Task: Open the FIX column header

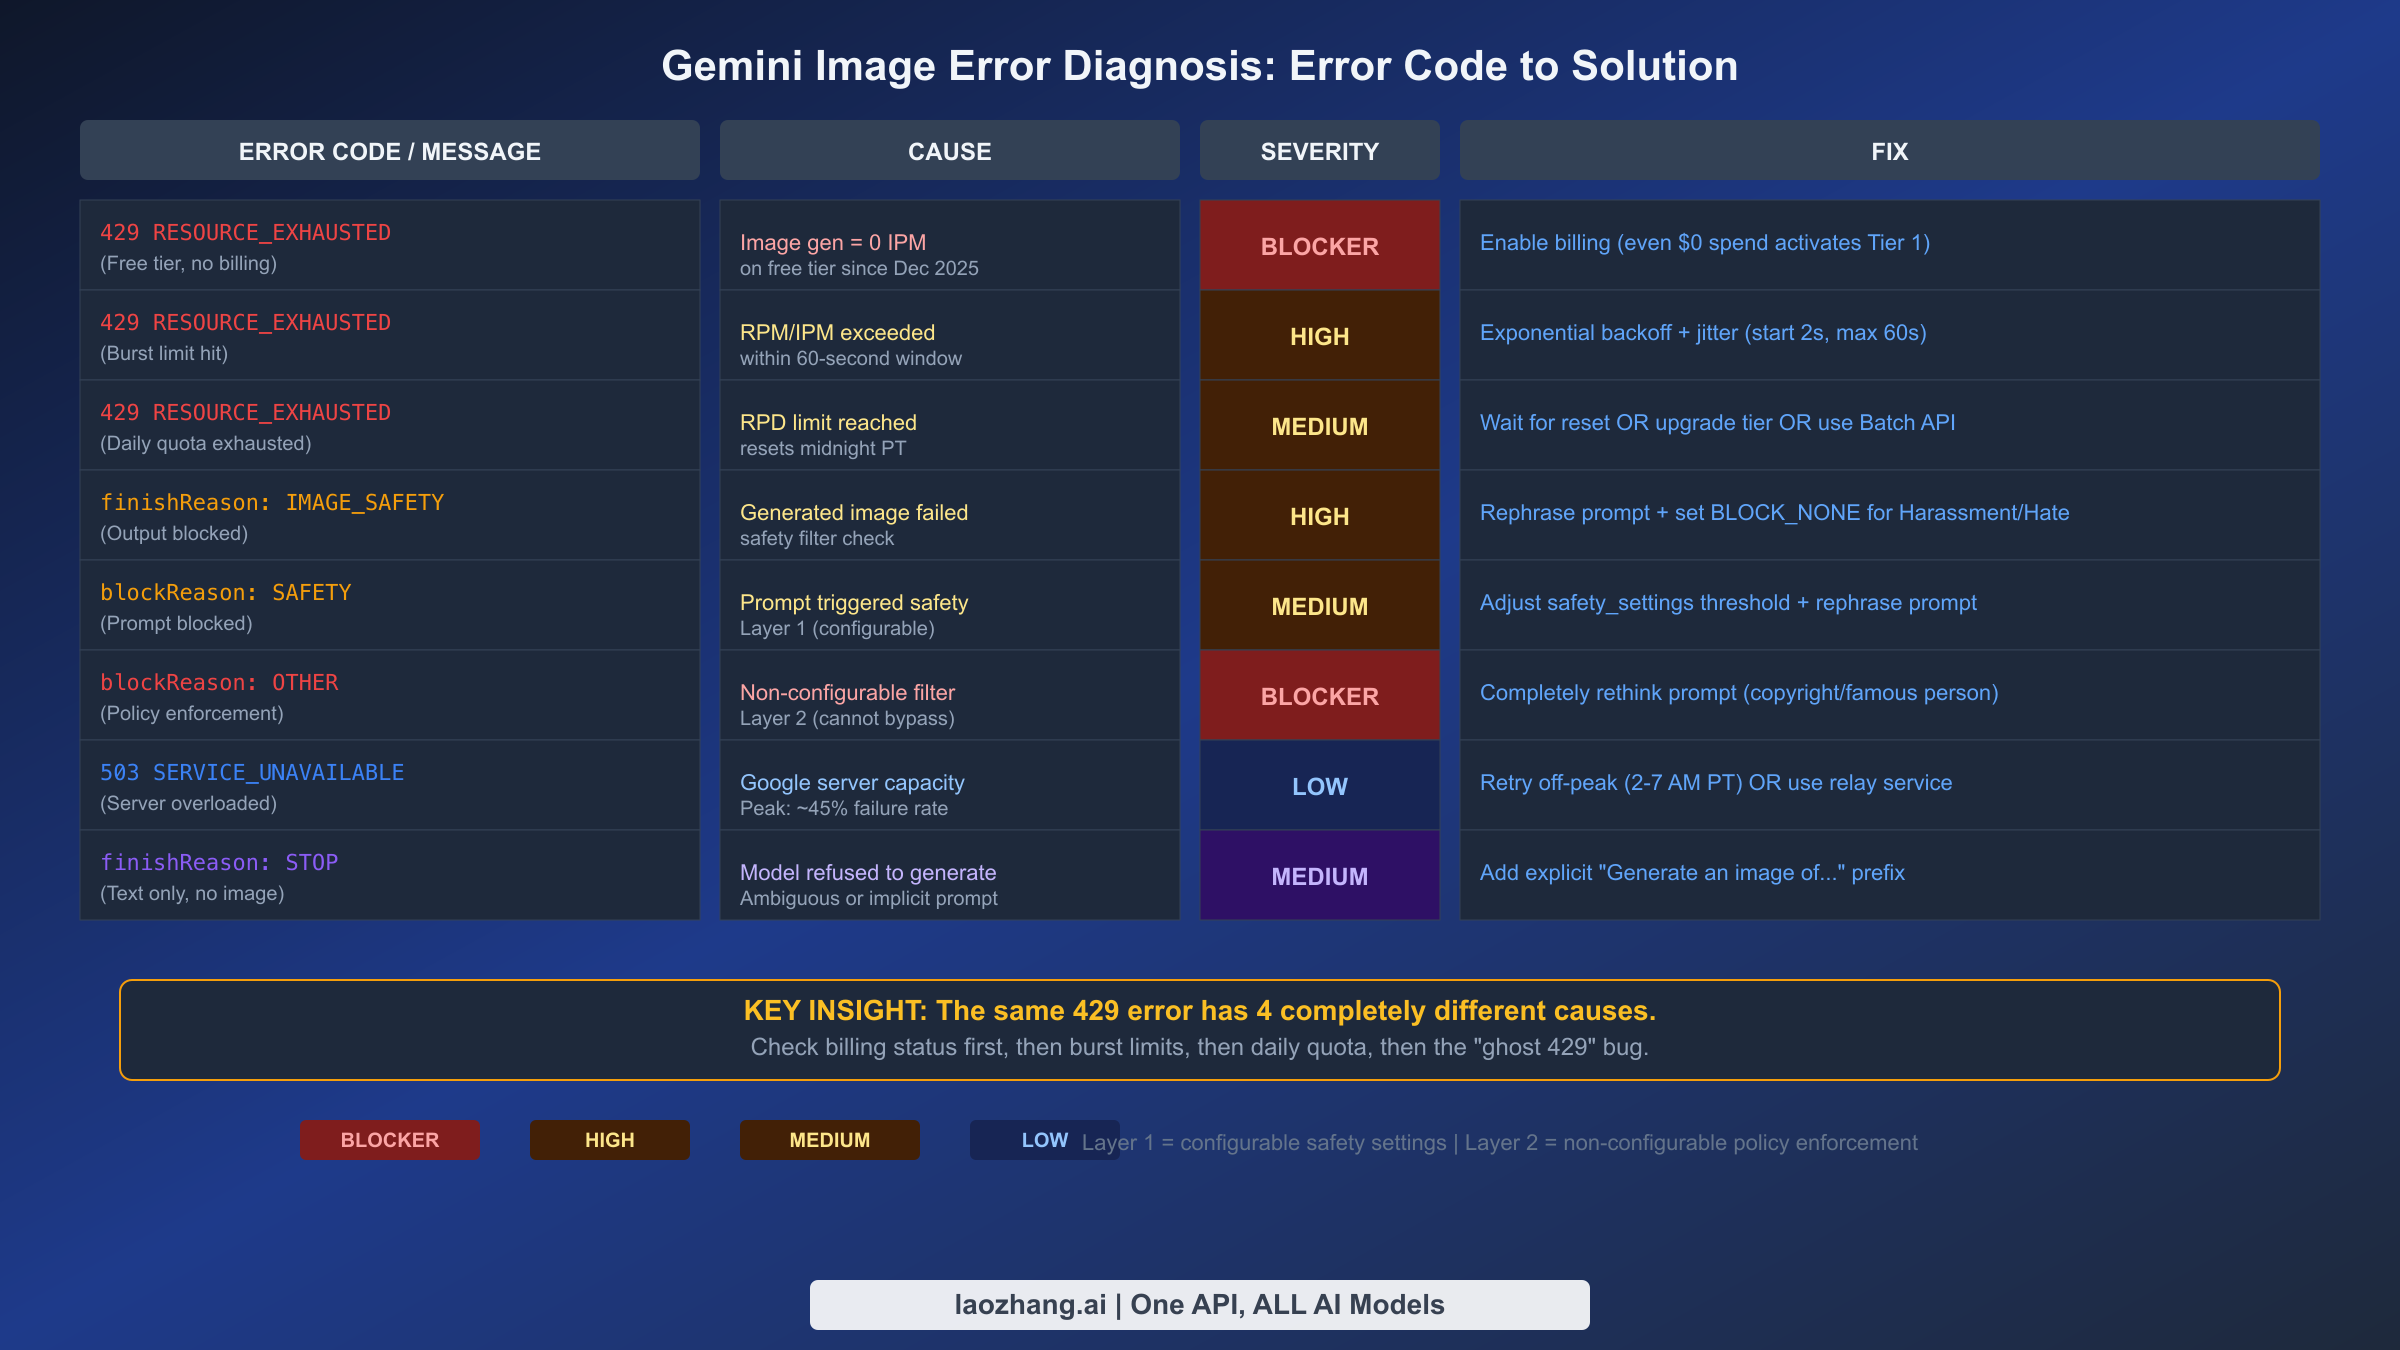Action: 1888,150
